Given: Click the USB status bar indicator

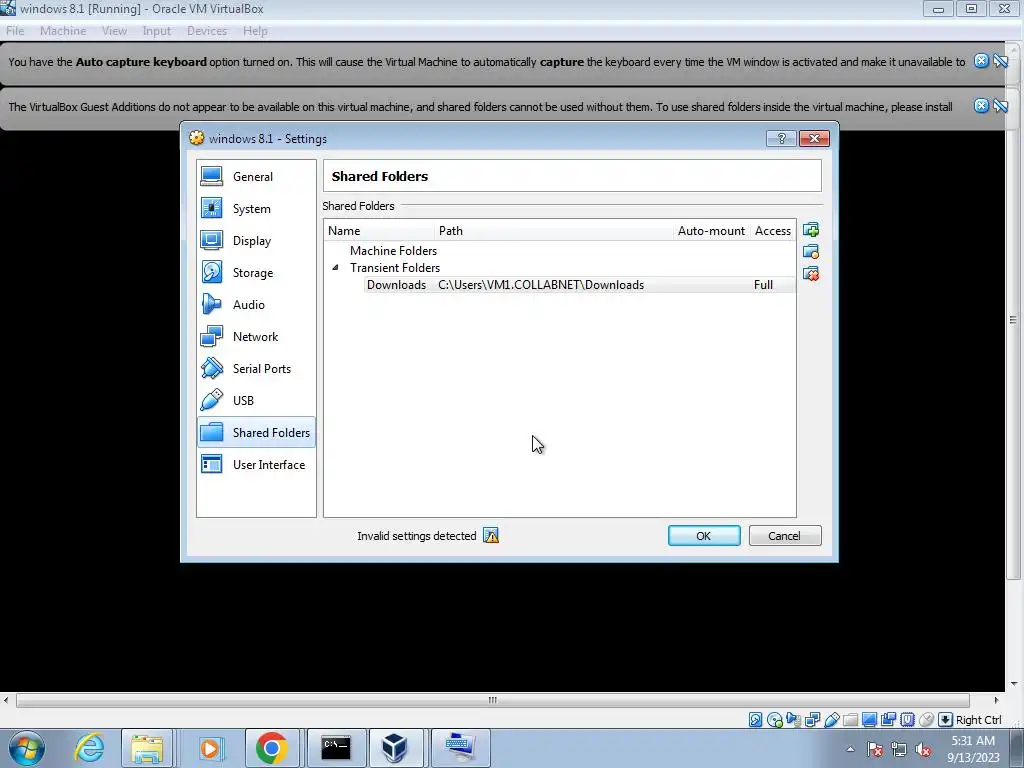Looking at the screenshot, I should click(831, 720).
